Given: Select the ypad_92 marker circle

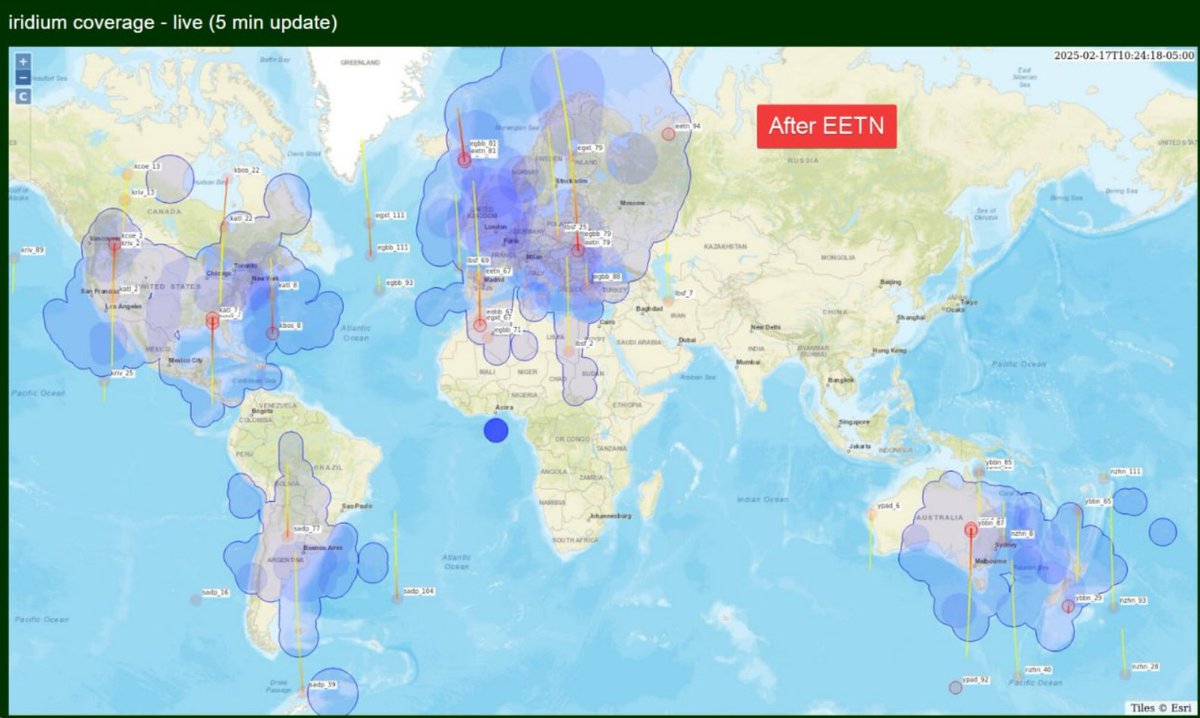Looking at the screenshot, I should click(955, 687).
